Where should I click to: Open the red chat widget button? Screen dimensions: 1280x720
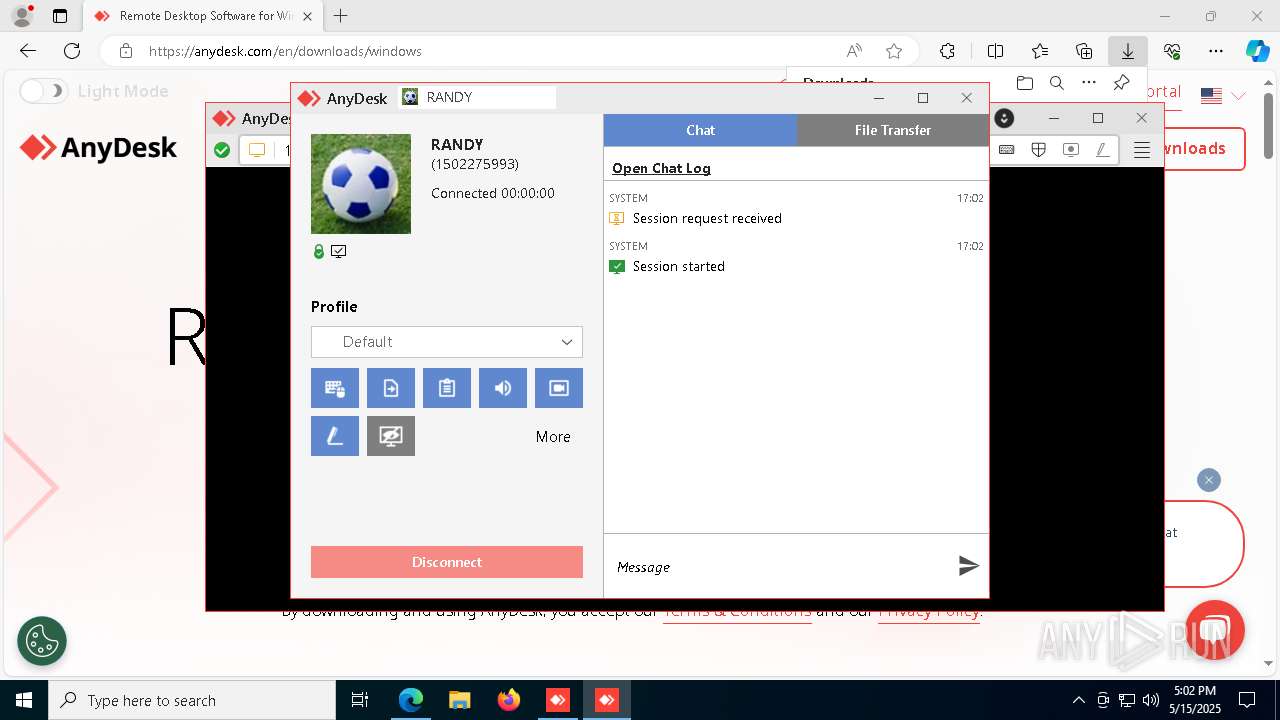(1214, 630)
